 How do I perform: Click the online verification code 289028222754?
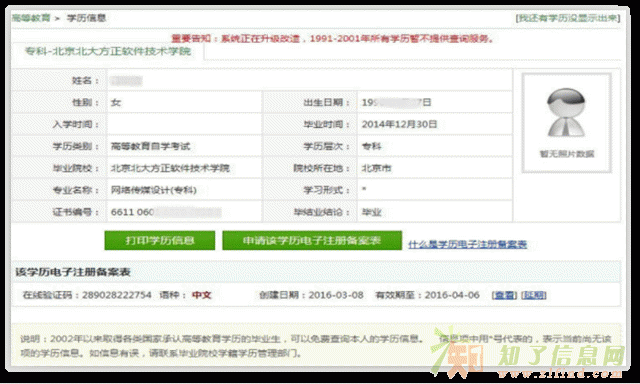[117, 295]
